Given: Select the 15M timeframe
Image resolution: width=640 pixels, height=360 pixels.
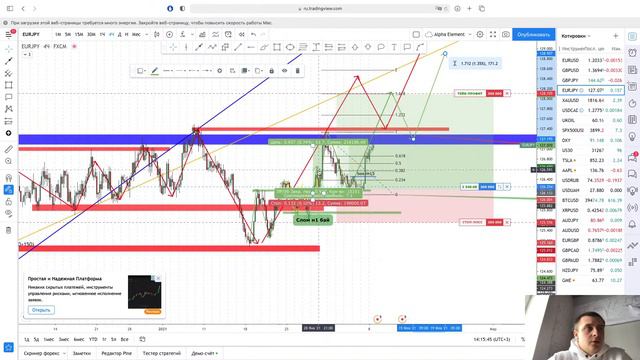Looking at the screenshot, I should 79,35.
